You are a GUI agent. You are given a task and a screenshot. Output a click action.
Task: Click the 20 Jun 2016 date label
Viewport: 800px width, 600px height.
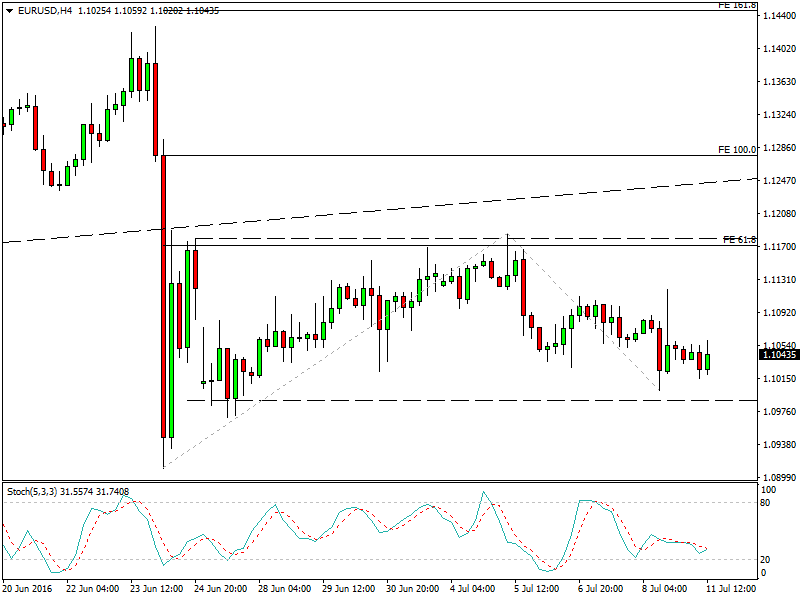(28, 588)
